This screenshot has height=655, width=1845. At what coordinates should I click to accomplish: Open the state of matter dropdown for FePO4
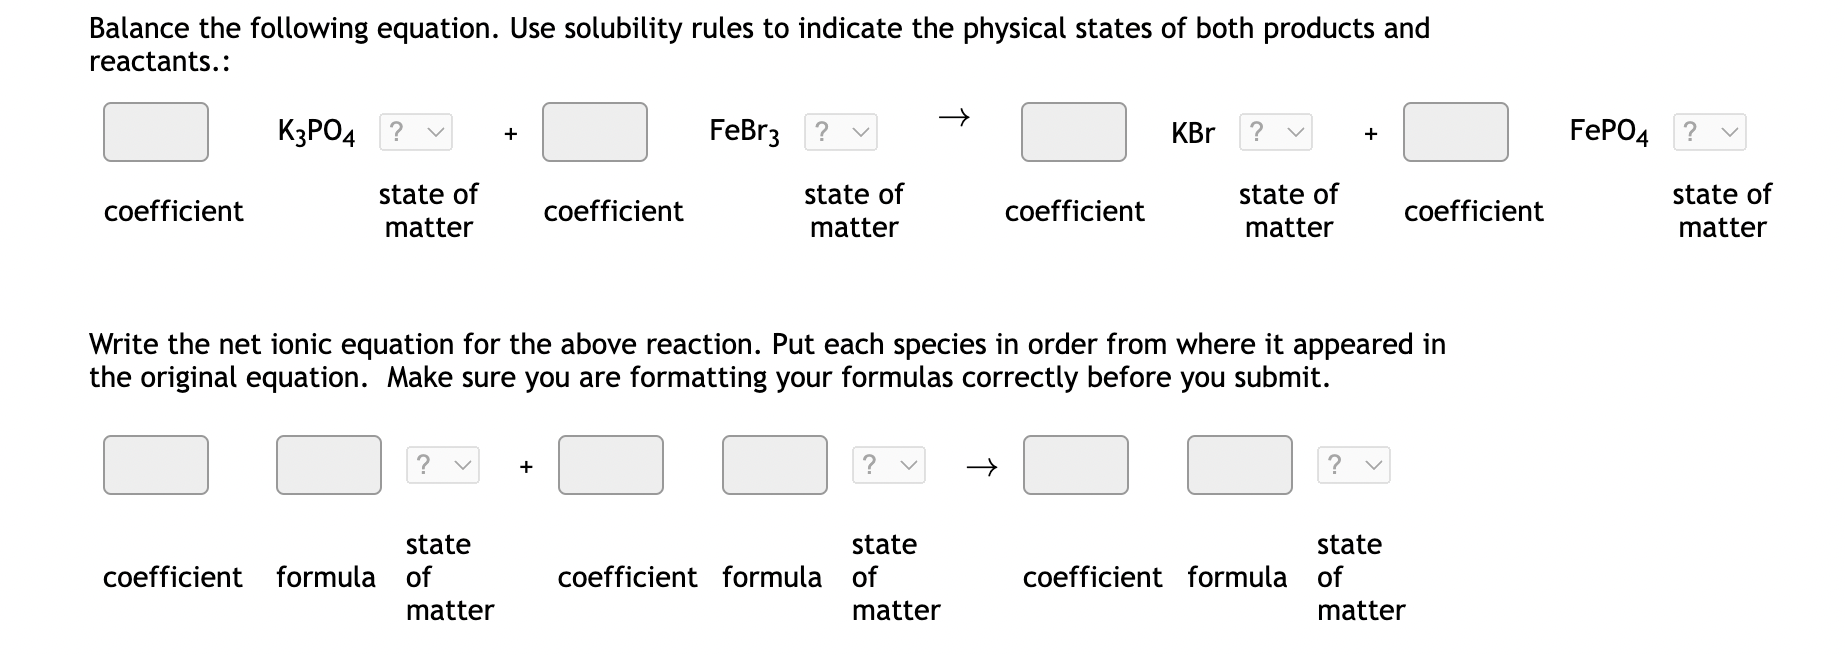click(1710, 131)
